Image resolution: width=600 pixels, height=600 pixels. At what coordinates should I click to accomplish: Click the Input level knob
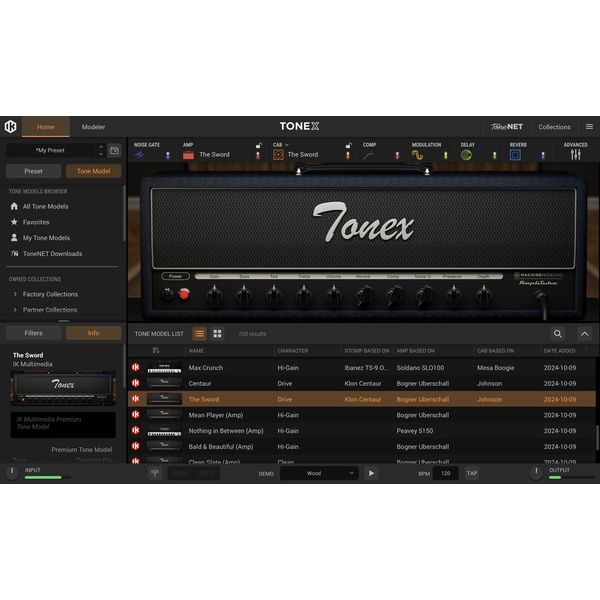12,473
